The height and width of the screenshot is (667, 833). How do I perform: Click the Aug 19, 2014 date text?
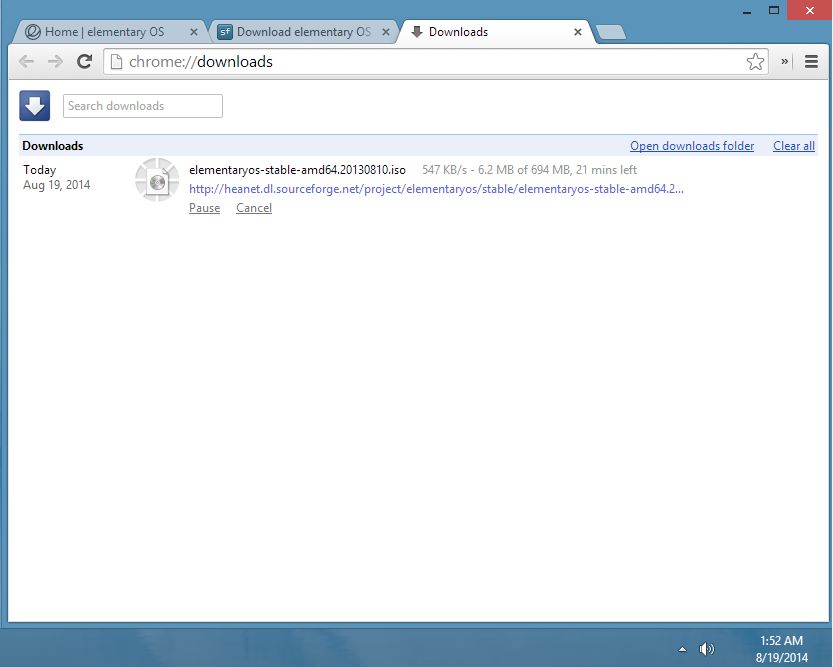(56, 185)
